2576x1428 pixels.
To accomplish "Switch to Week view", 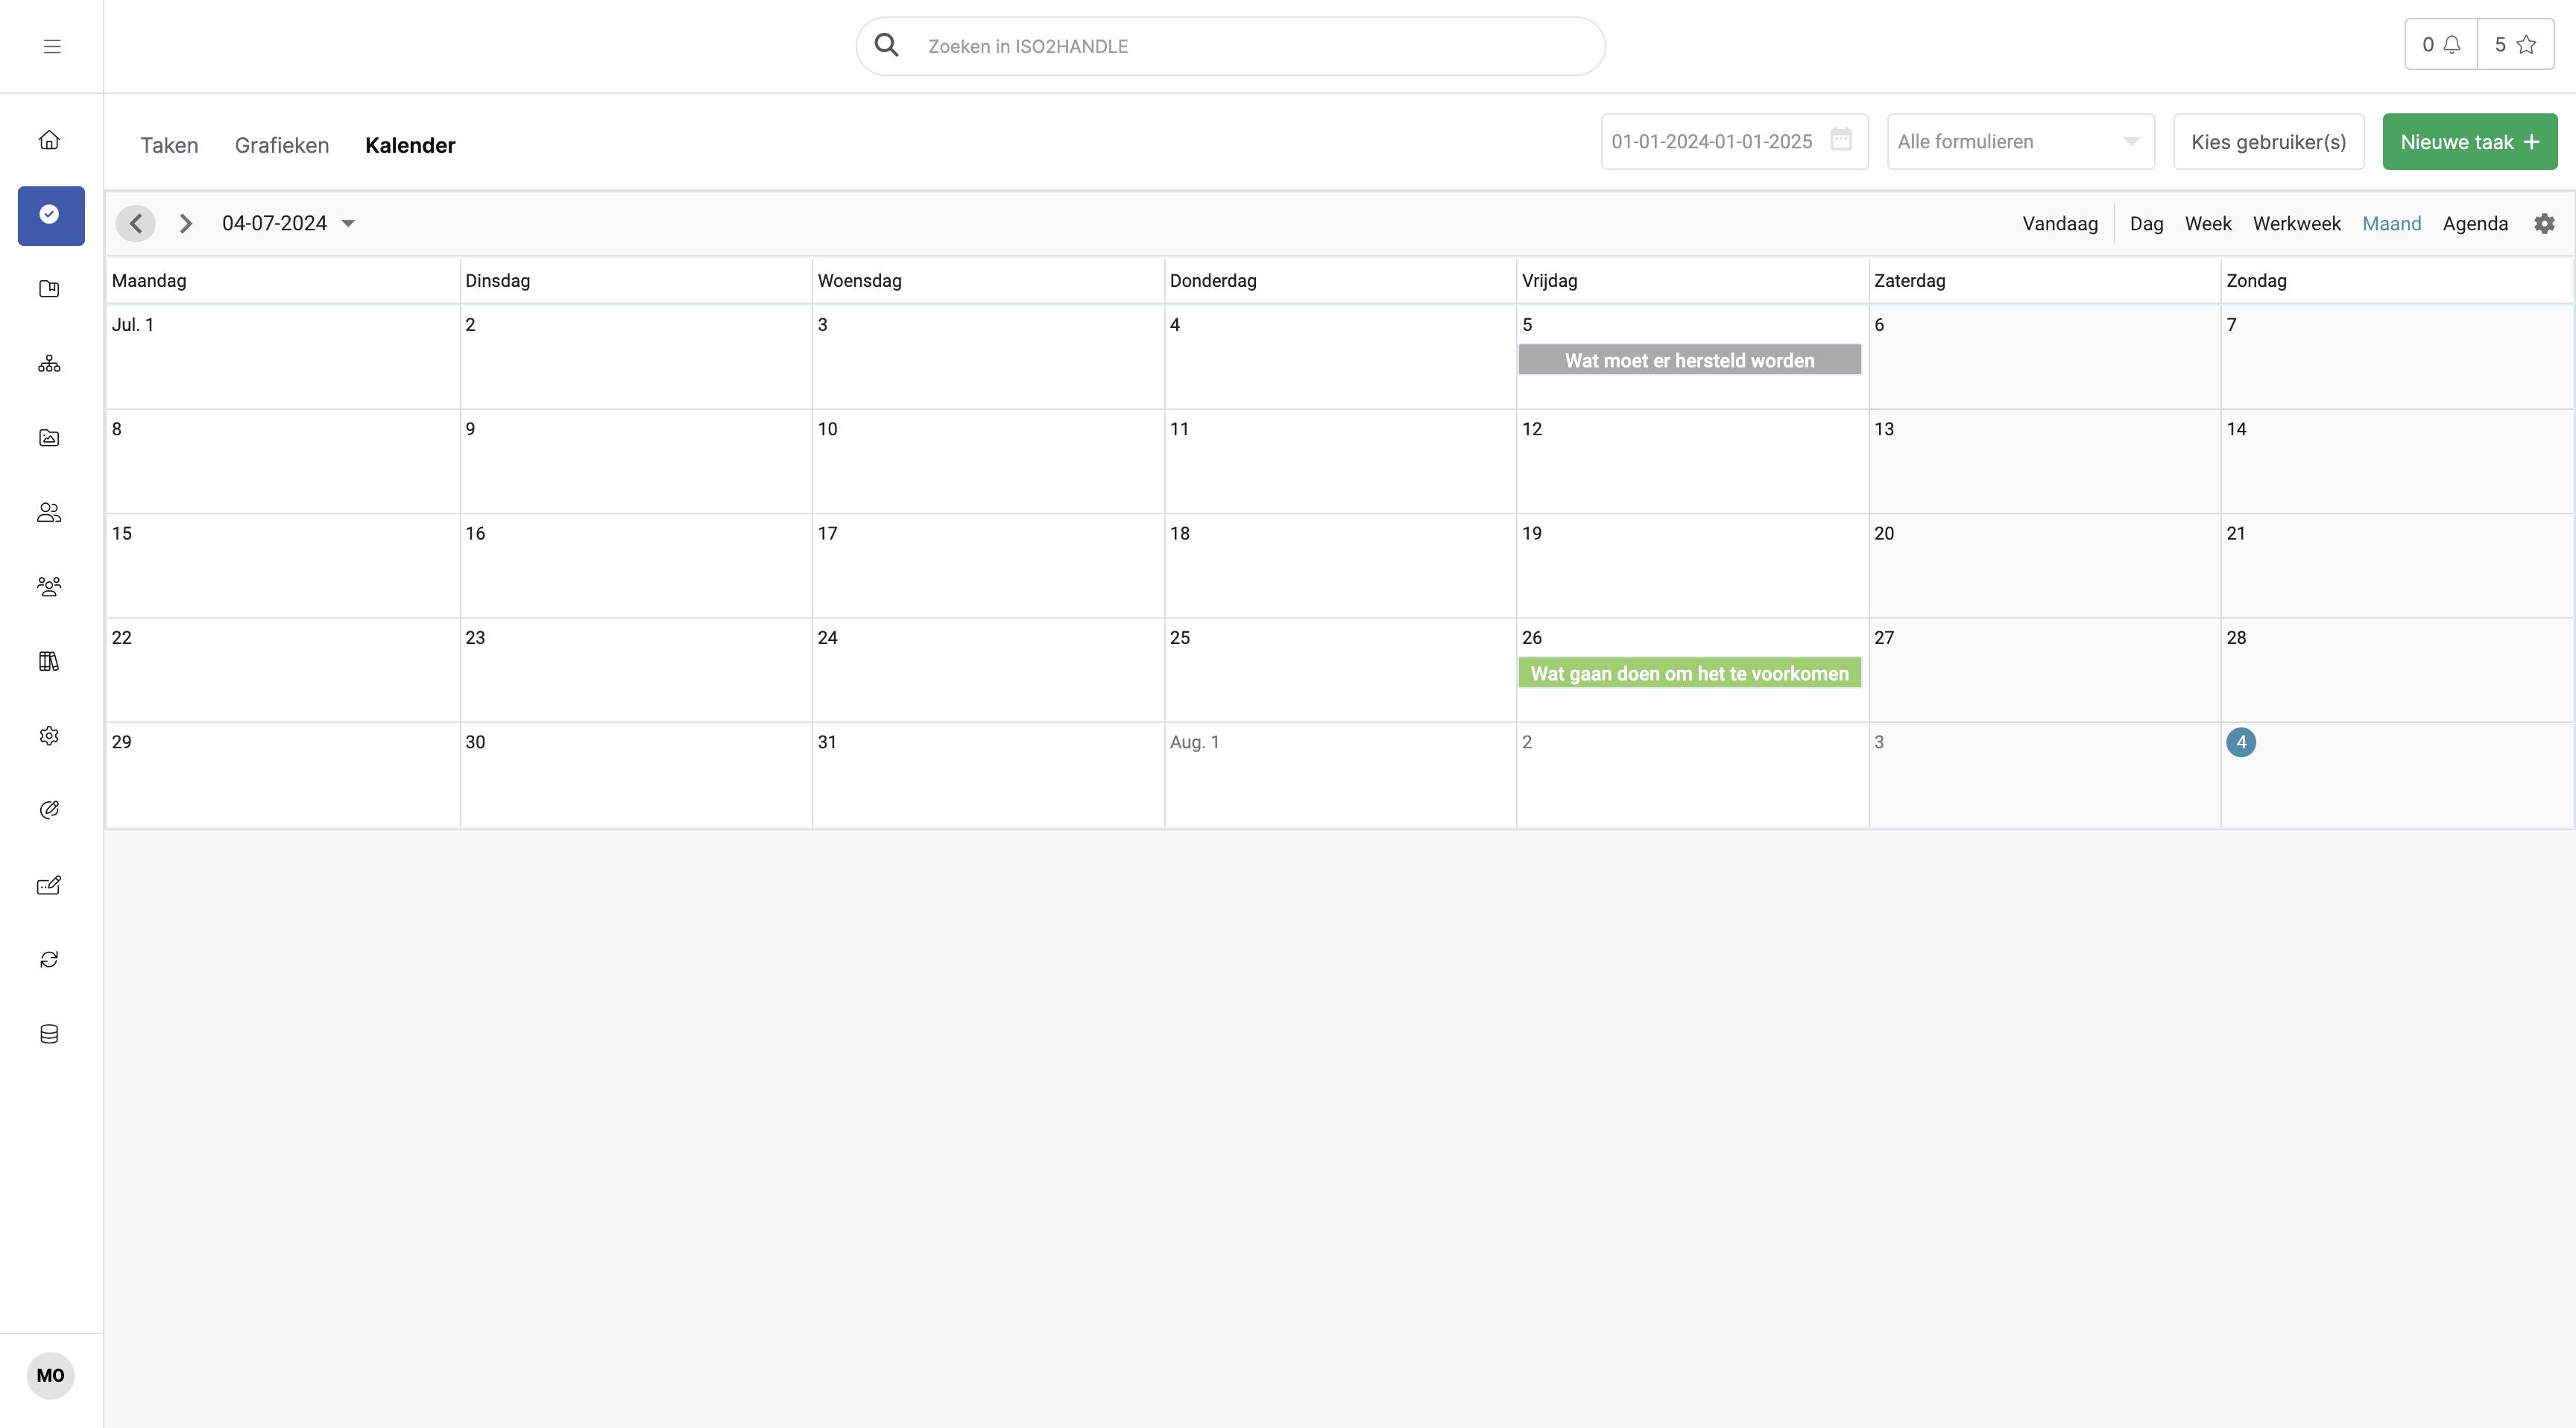I will [2208, 224].
